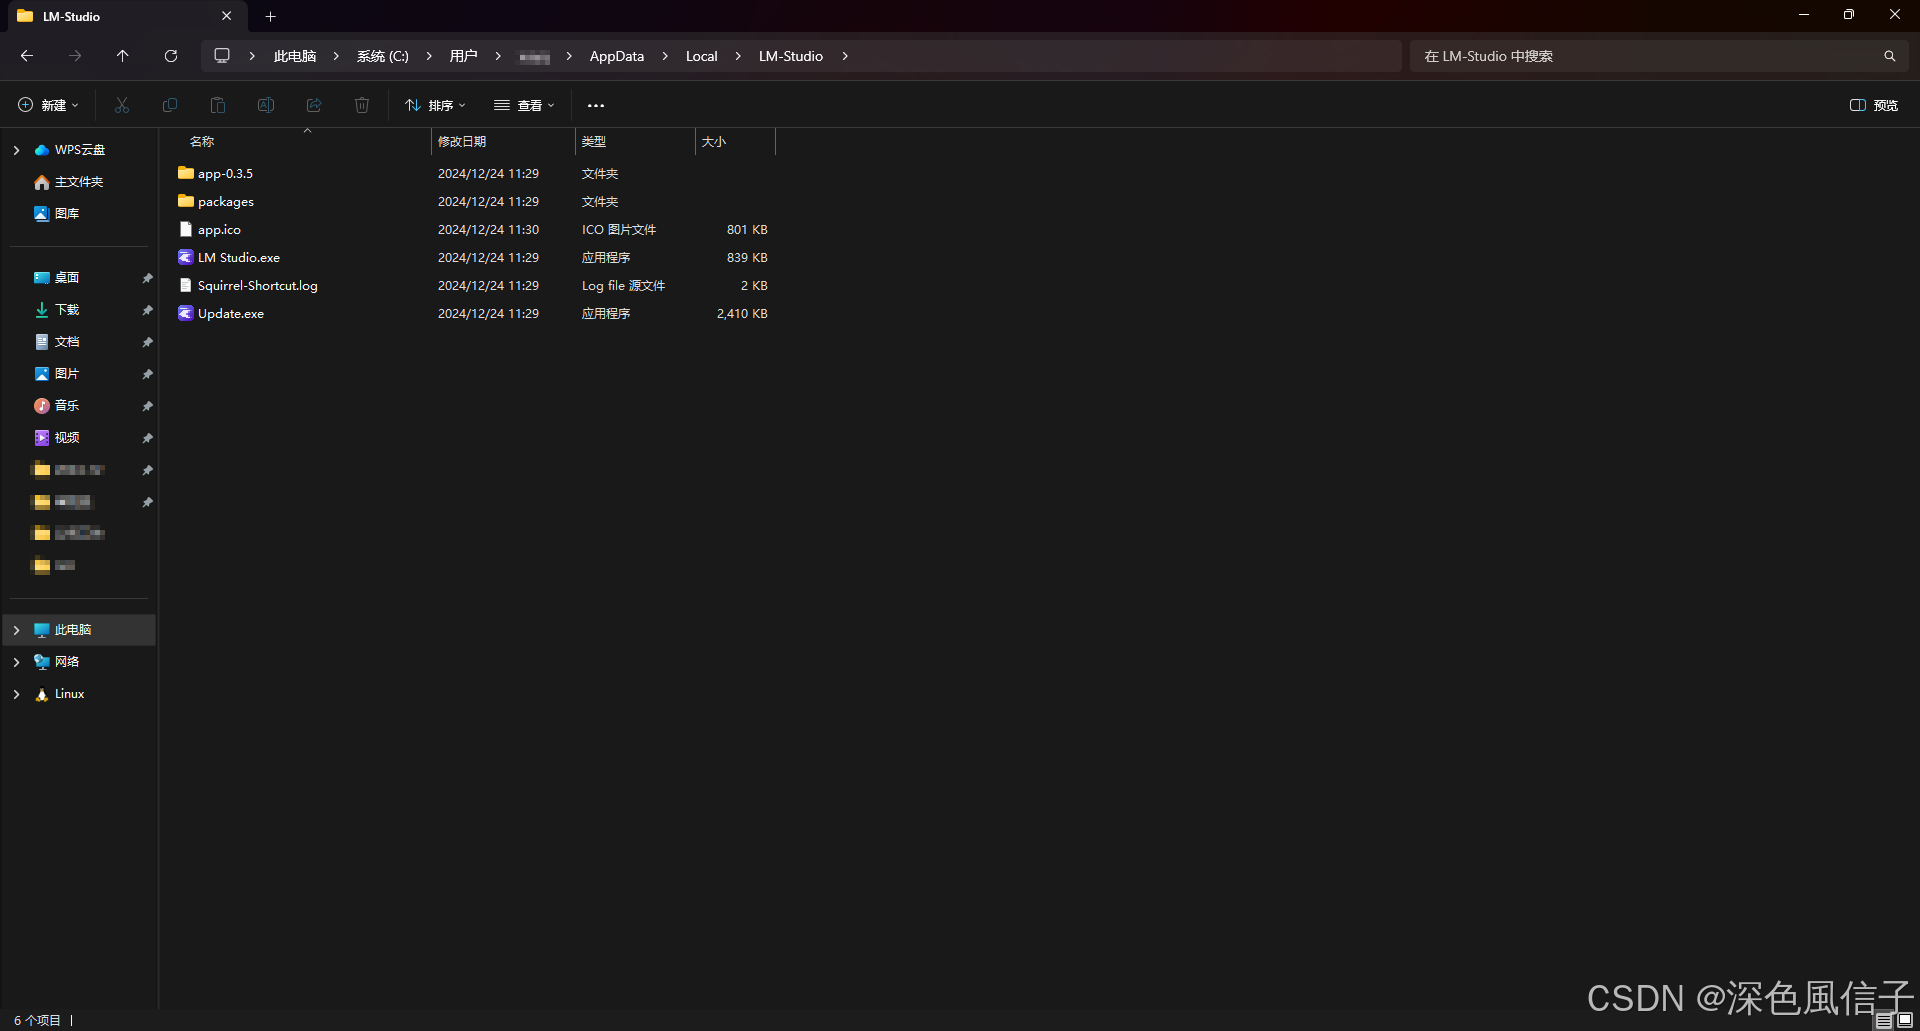
Task: Open 主文件夹 in sidebar
Action: coord(79,182)
